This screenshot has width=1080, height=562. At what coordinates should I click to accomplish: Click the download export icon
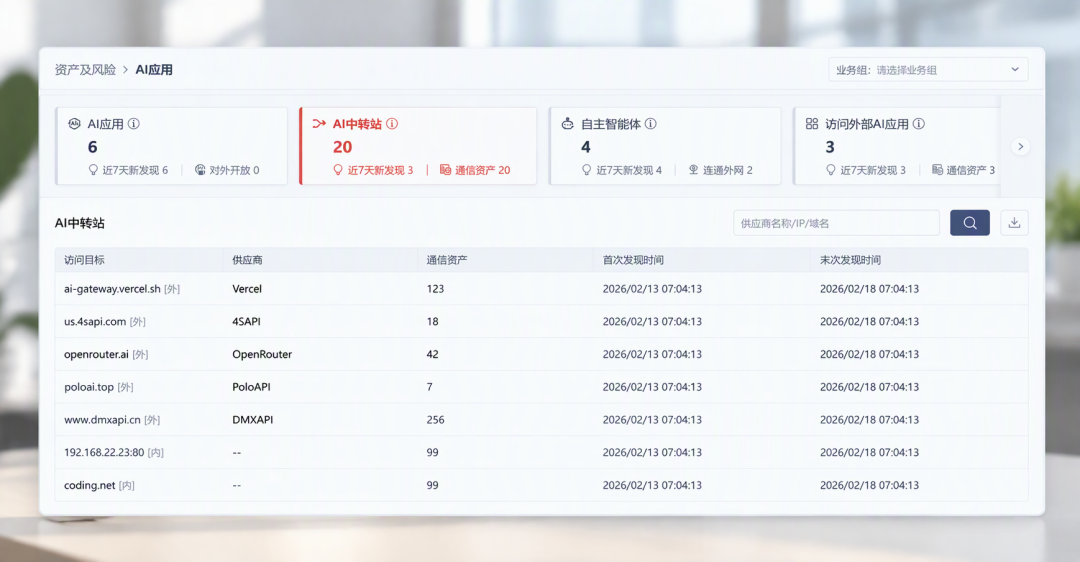click(x=1015, y=222)
